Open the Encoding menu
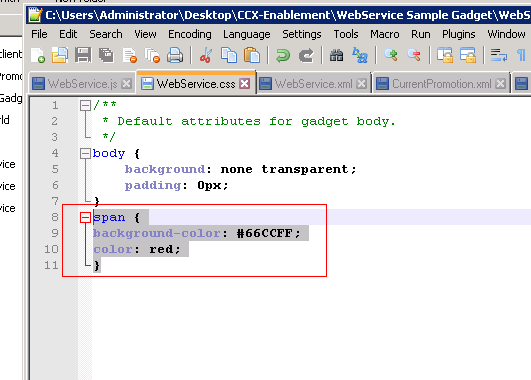This screenshot has height=380, width=531. coord(190,34)
